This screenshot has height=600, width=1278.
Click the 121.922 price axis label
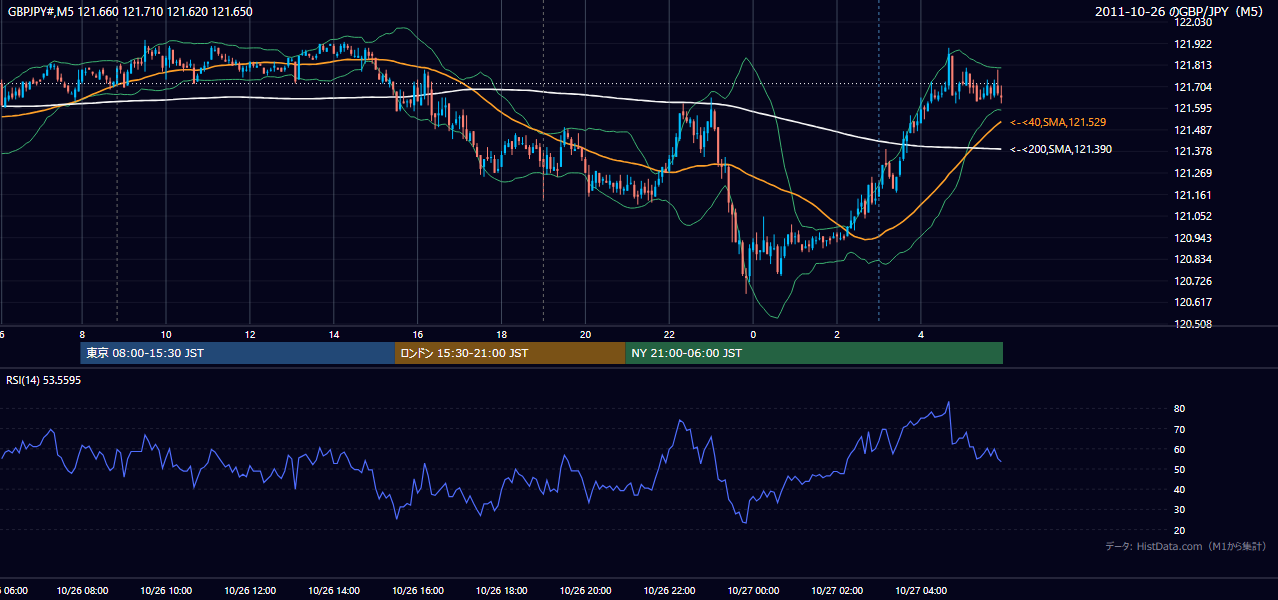click(1192, 44)
